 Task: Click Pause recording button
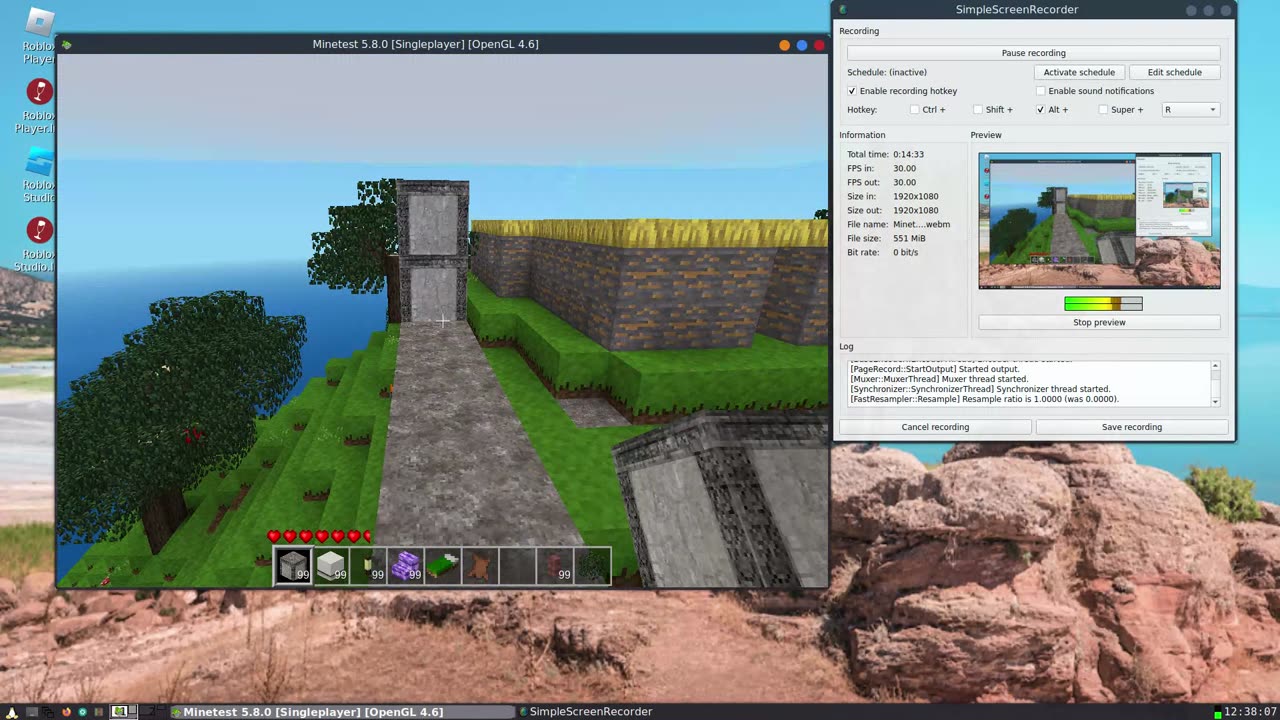tap(1033, 53)
